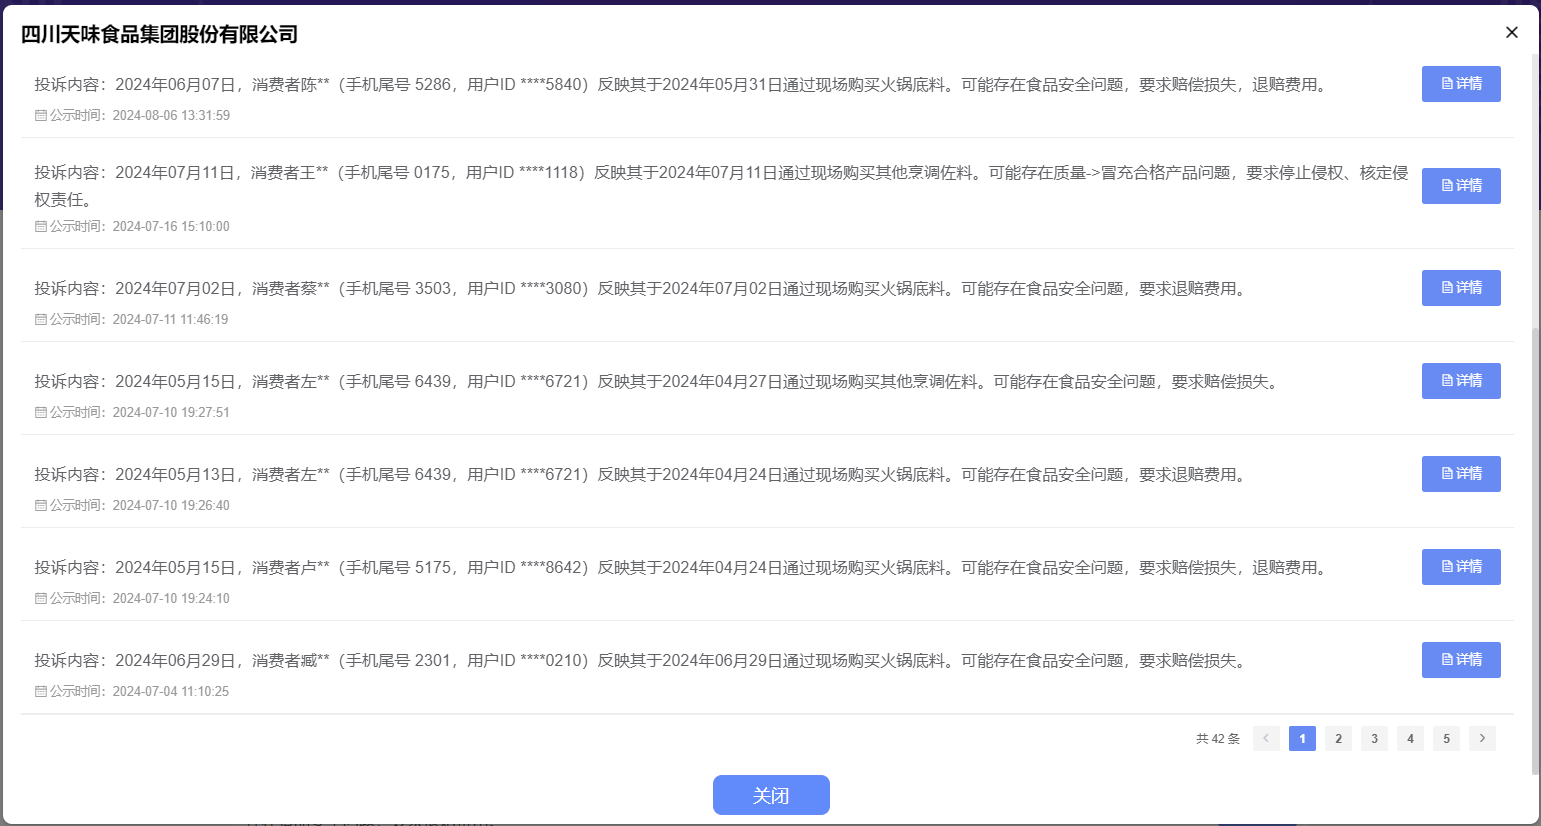Screen dimensions: 1541x826
Task: Click calendar icon beside 2024-07-04 11:10:25
Action: point(41,692)
